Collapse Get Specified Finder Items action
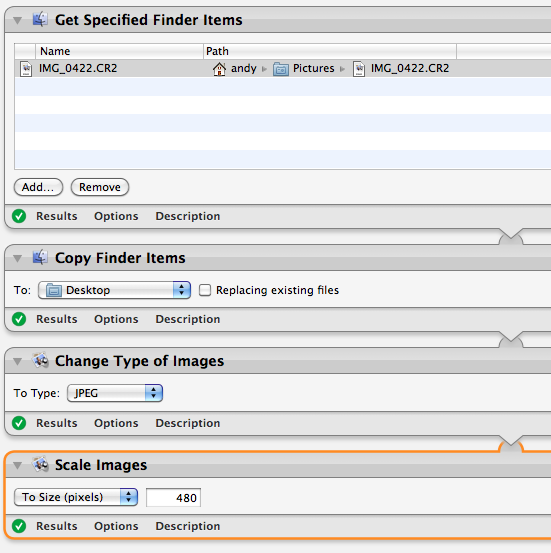This screenshot has height=553, width=551. [x=17, y=20]
